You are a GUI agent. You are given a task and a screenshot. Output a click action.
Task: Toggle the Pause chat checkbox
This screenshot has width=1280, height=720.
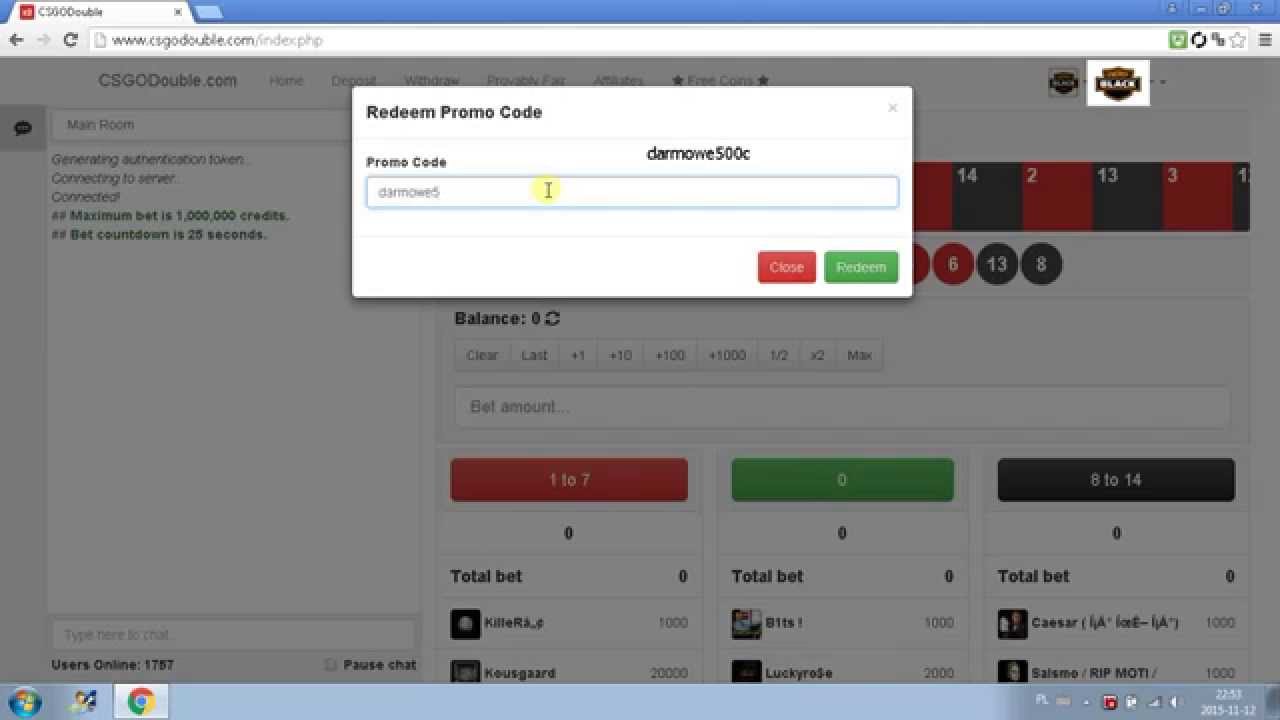point(331,665)
